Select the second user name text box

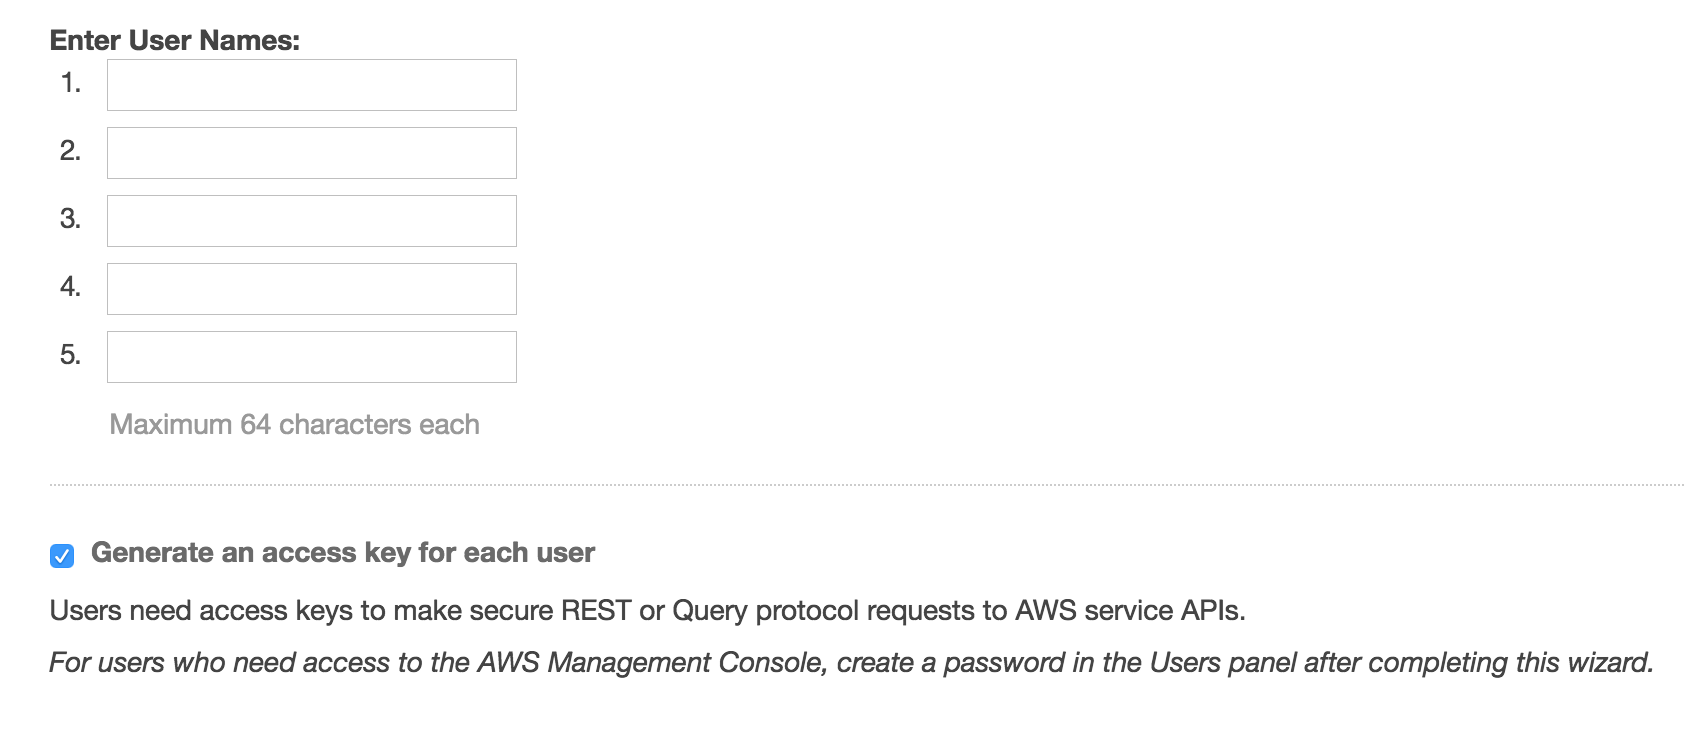[311, 152]
